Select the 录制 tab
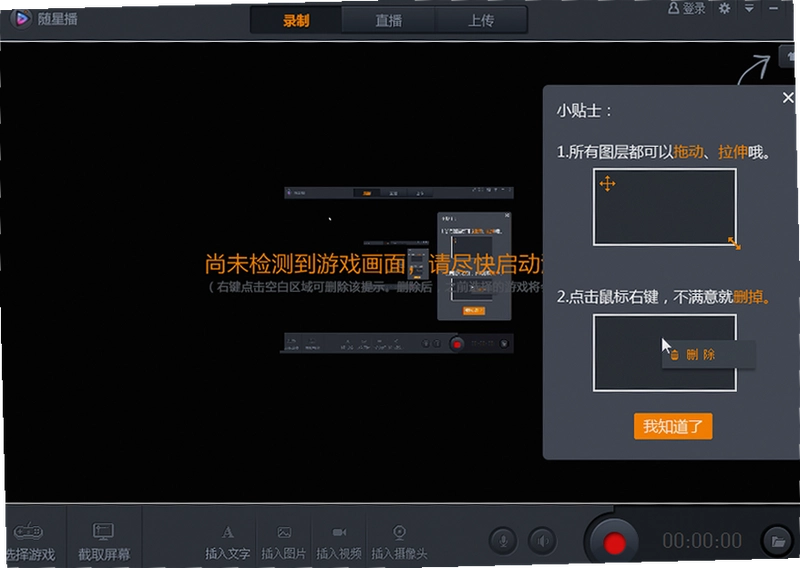The height and width of the screenshot is (568, 800). tap(296, 20)
